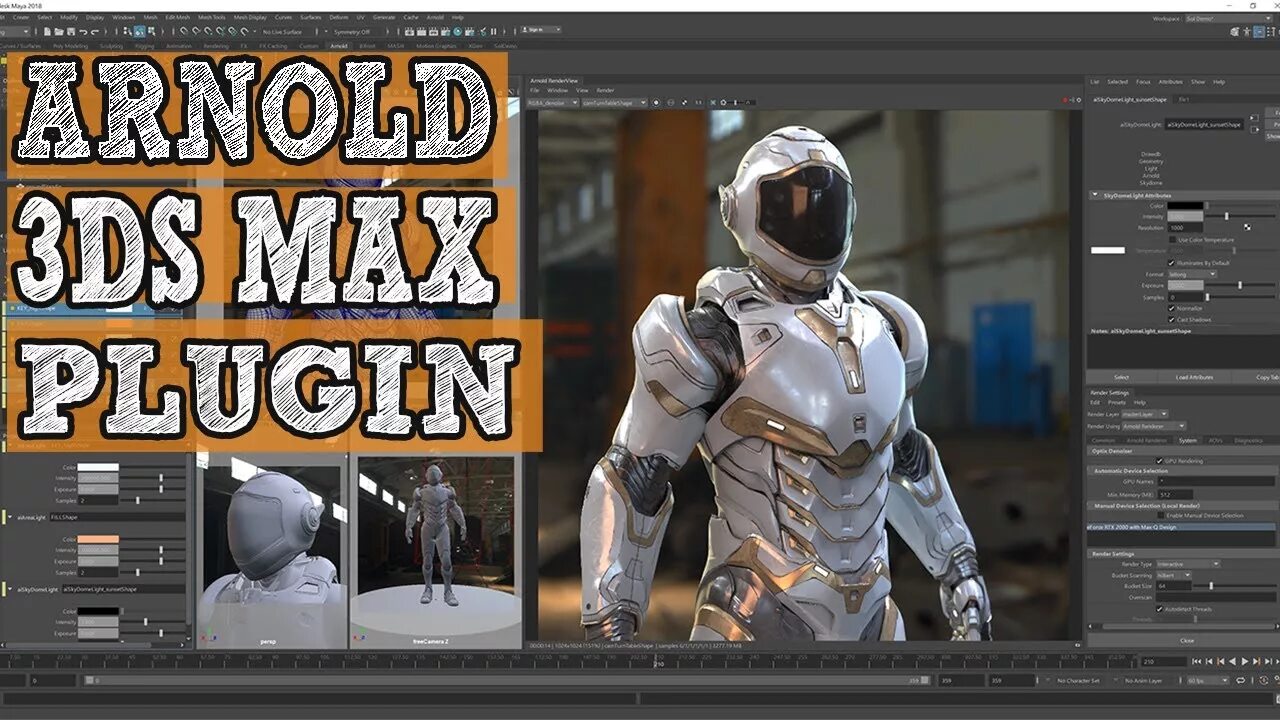Click Load Attributes button

coord(1194,377)
